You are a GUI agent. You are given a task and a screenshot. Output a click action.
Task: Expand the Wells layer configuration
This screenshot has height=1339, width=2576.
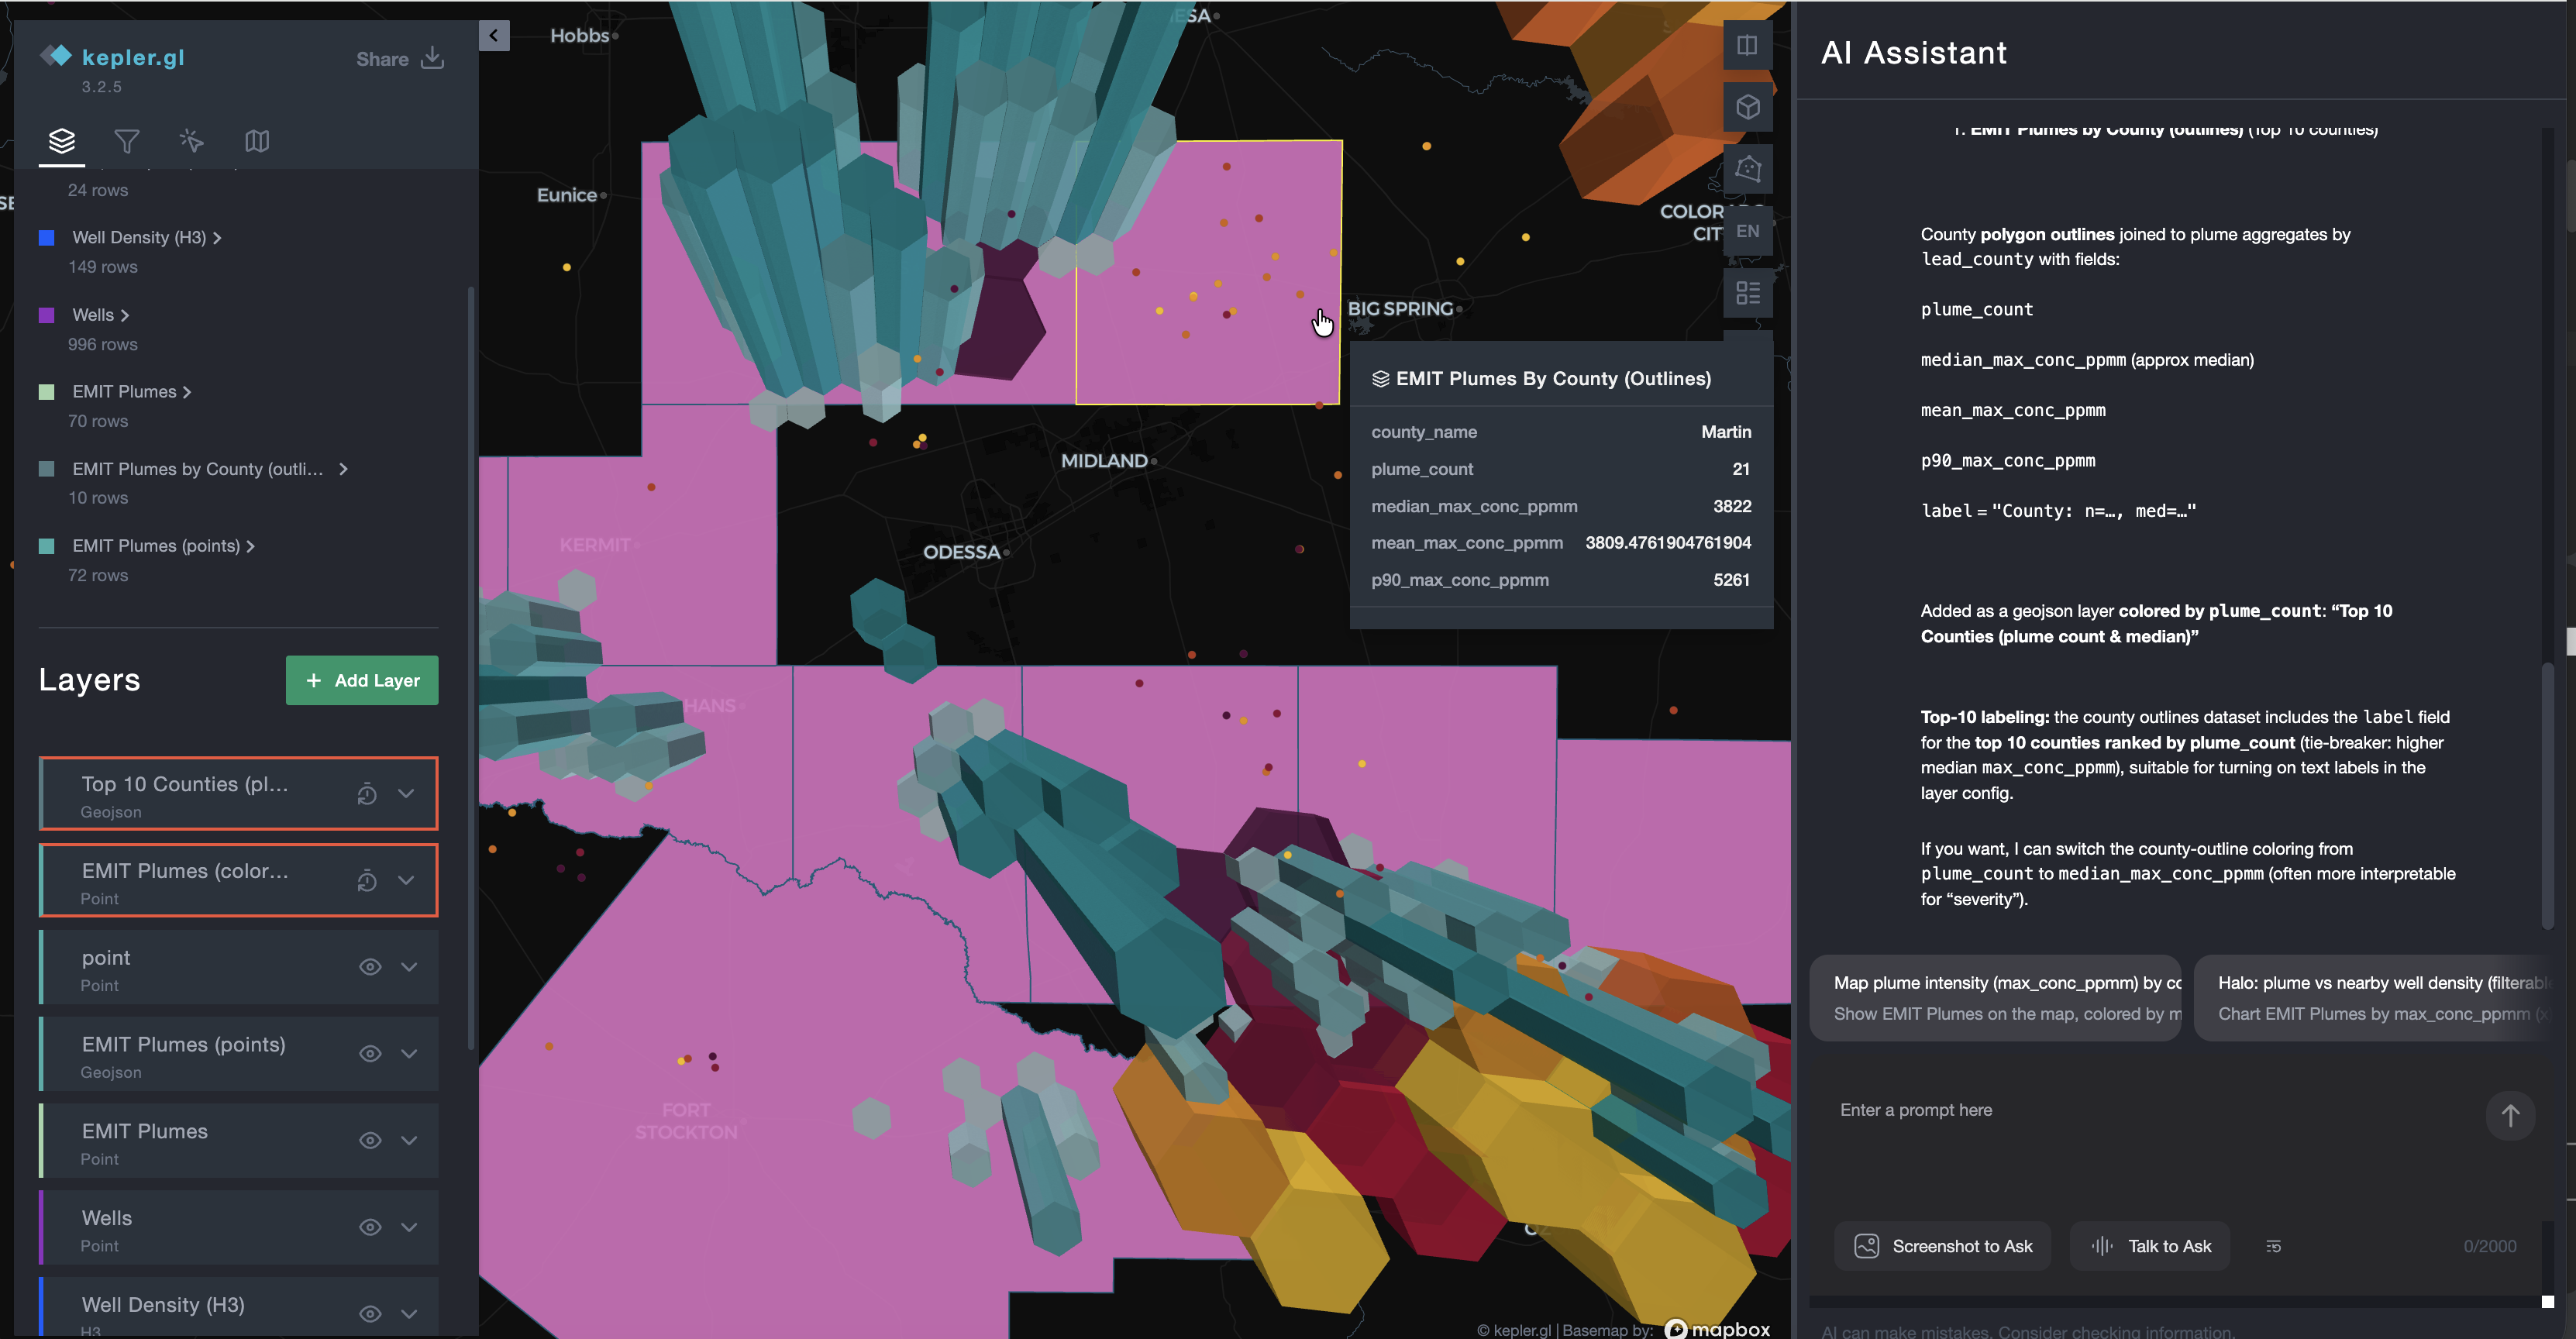click(x=409, y=1228)
